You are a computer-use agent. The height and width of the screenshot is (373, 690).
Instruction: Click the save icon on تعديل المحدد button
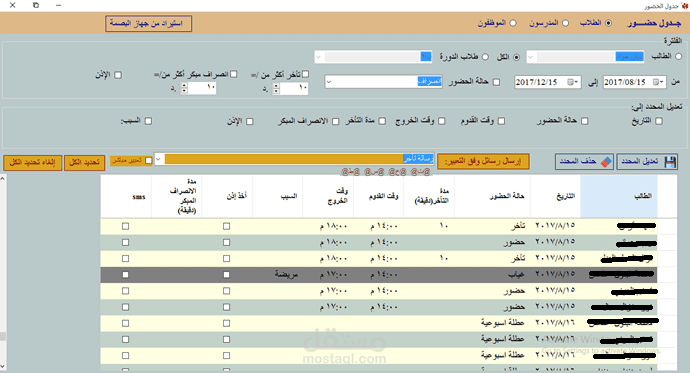pyautogui.click(x=670, y=162)
